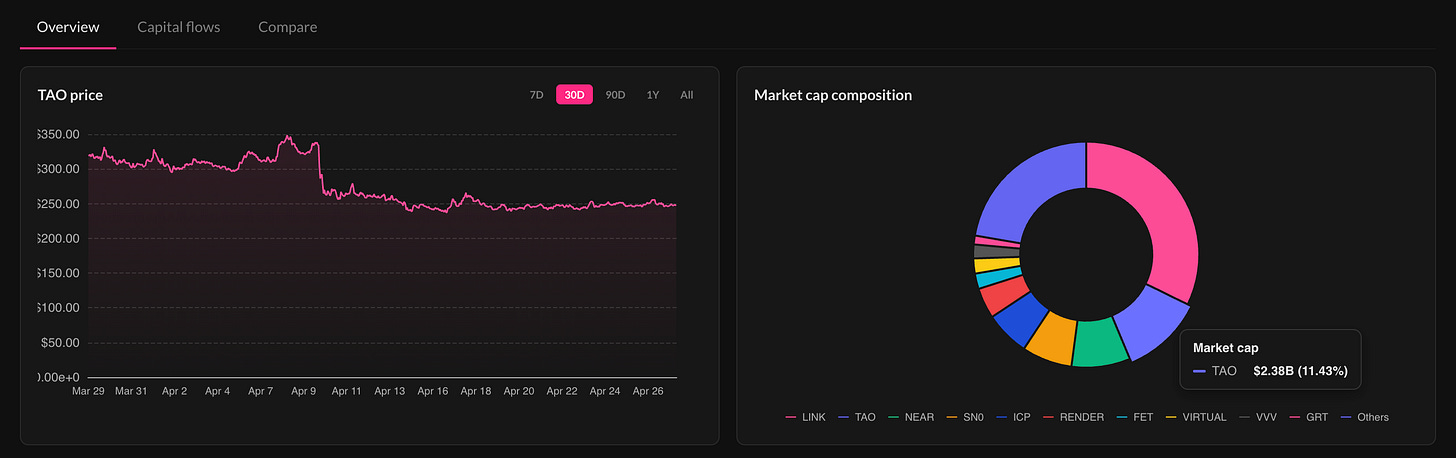Show All-time TAO price history
Viewport: 1456px width, 458px height.
point(687,95)
